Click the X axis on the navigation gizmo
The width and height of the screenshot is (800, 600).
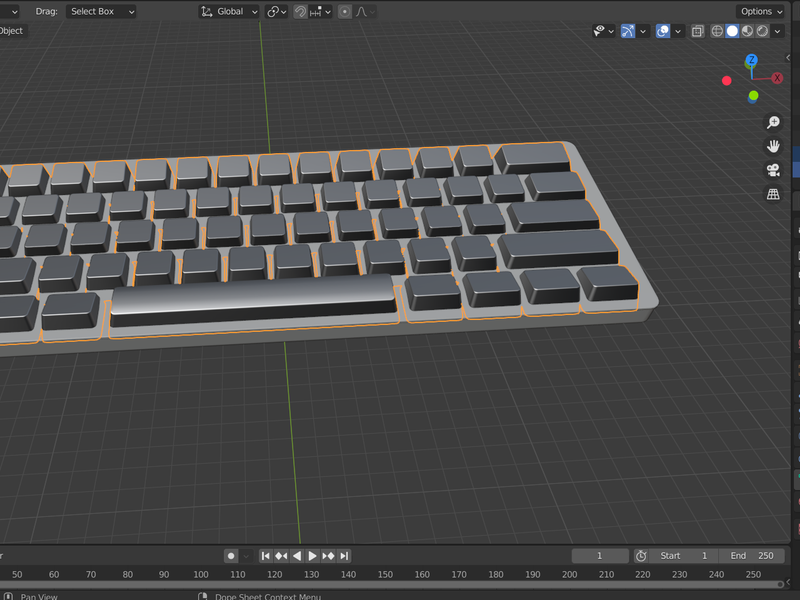coord(777,78)
